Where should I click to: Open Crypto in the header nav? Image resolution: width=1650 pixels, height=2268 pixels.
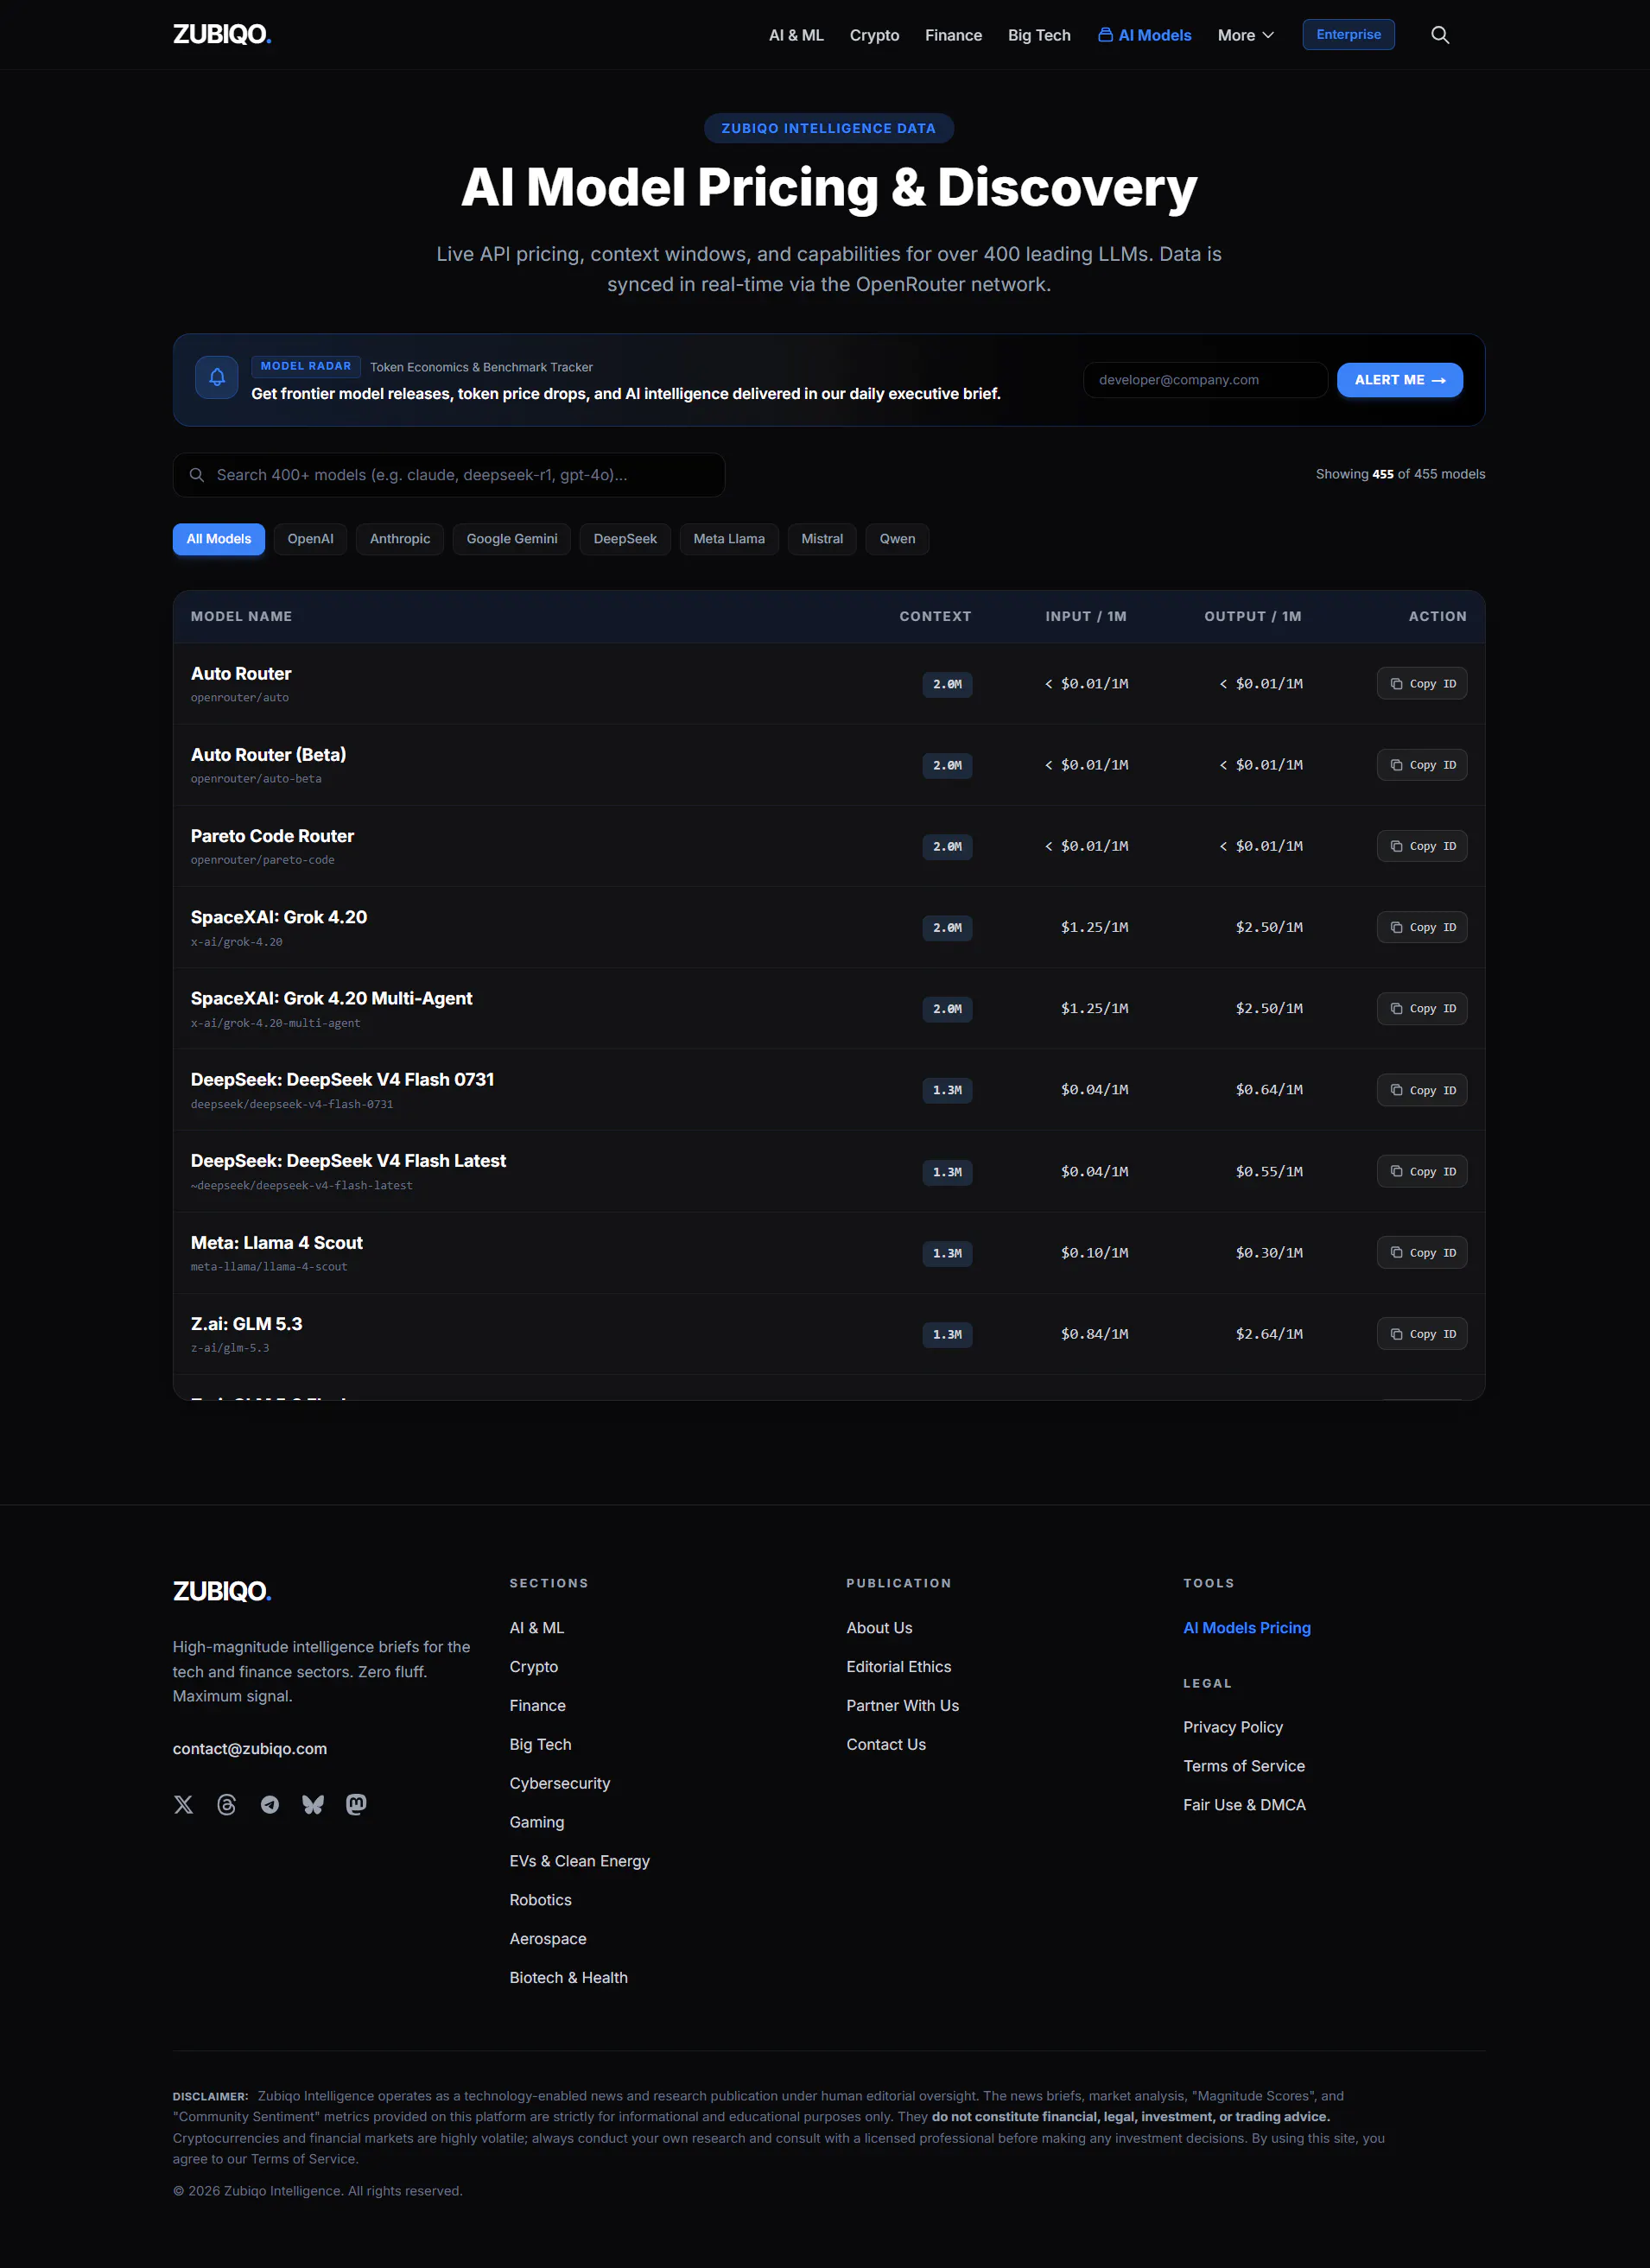click(x=874, y=35)
